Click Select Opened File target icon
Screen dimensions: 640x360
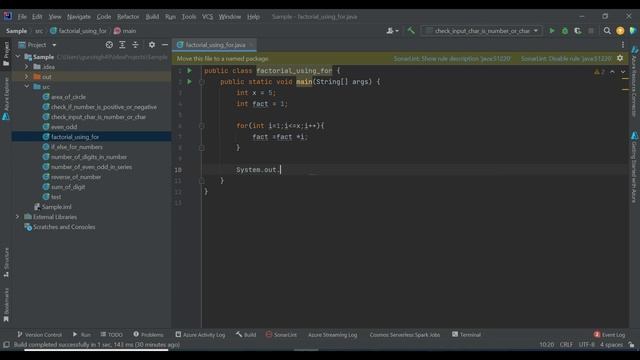pyautogui.click(x=109, y=45)
